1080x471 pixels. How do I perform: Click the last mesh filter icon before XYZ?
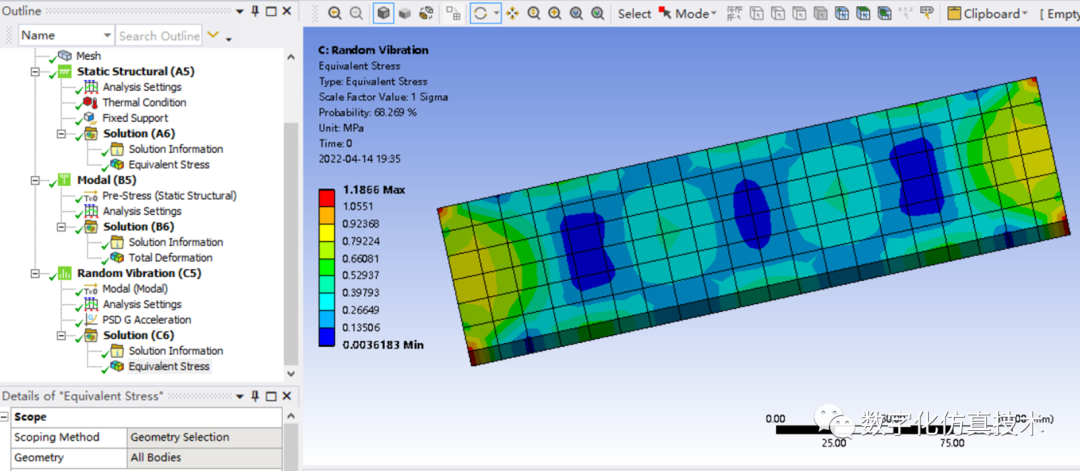(x=884, y=13)
